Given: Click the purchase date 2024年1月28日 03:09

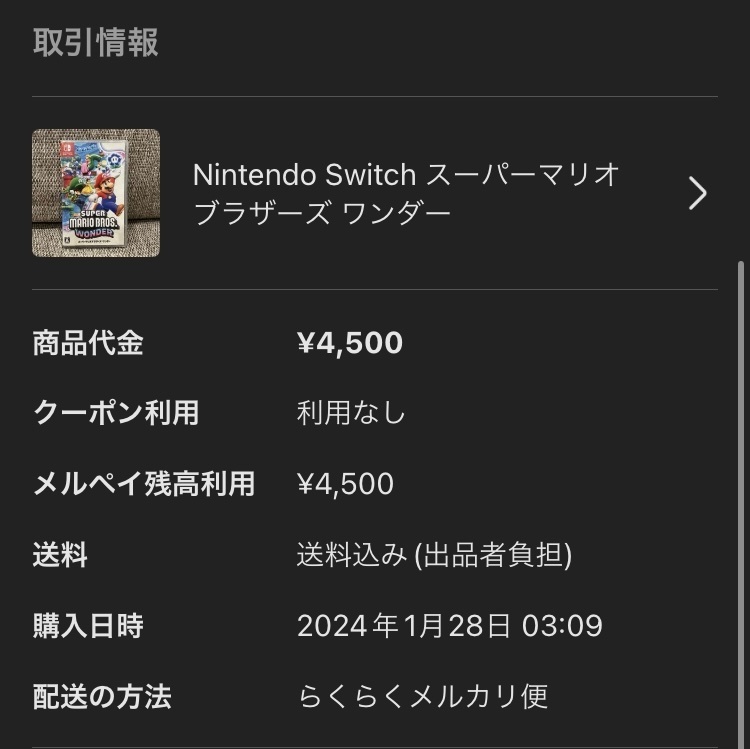Looking at the screenshot, I should [x=449, y=626].
